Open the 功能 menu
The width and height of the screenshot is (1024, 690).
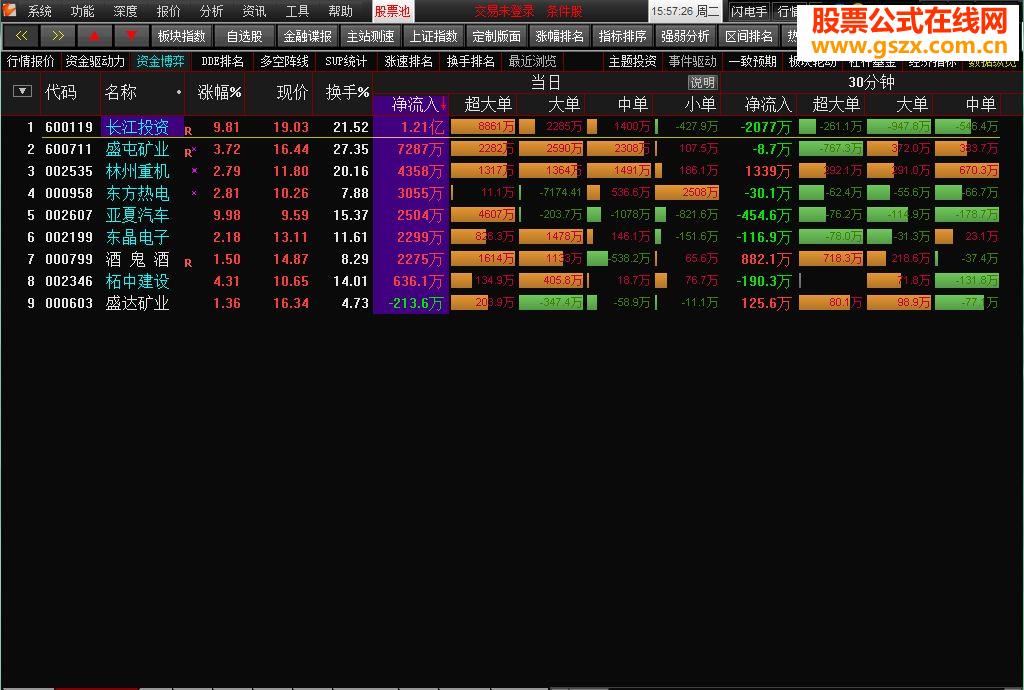pyautogui.click(x=82, y=11)
